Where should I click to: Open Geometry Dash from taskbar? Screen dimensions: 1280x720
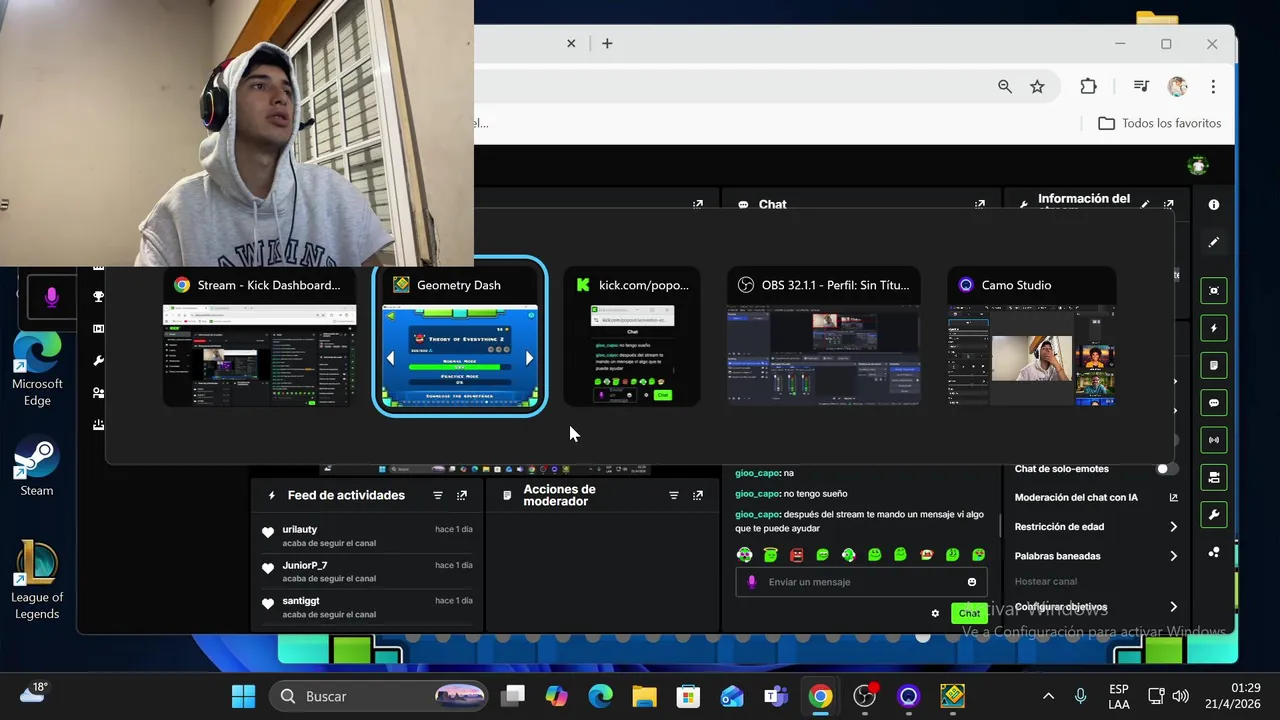point(952,696)
